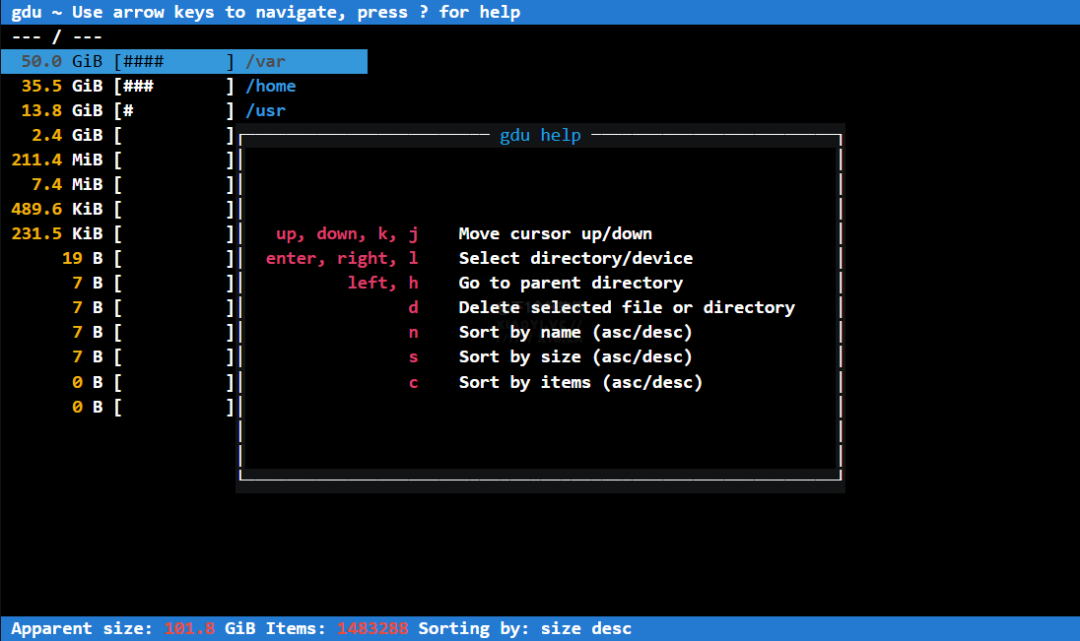Click 'Delete selected file or directory' line

click(x=626, y=308)
